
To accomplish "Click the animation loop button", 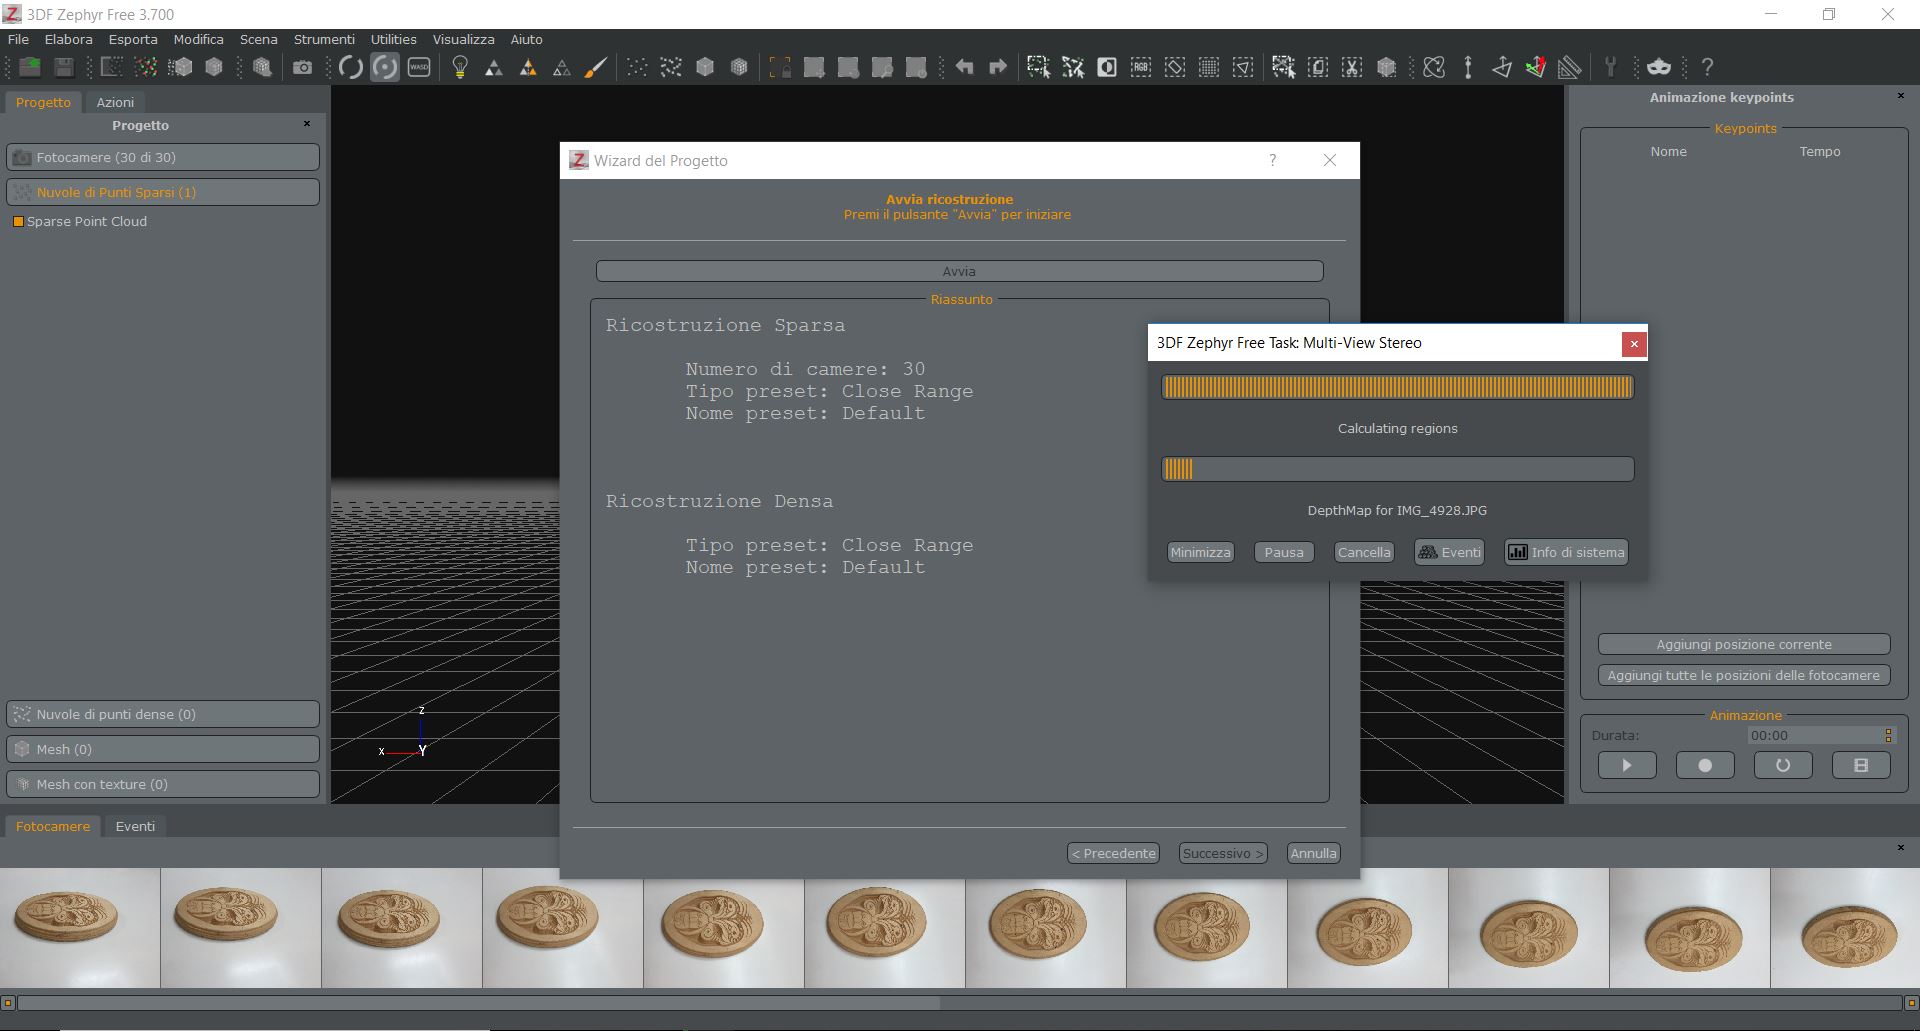I will pyautogui.click(x=1782, y=765).
